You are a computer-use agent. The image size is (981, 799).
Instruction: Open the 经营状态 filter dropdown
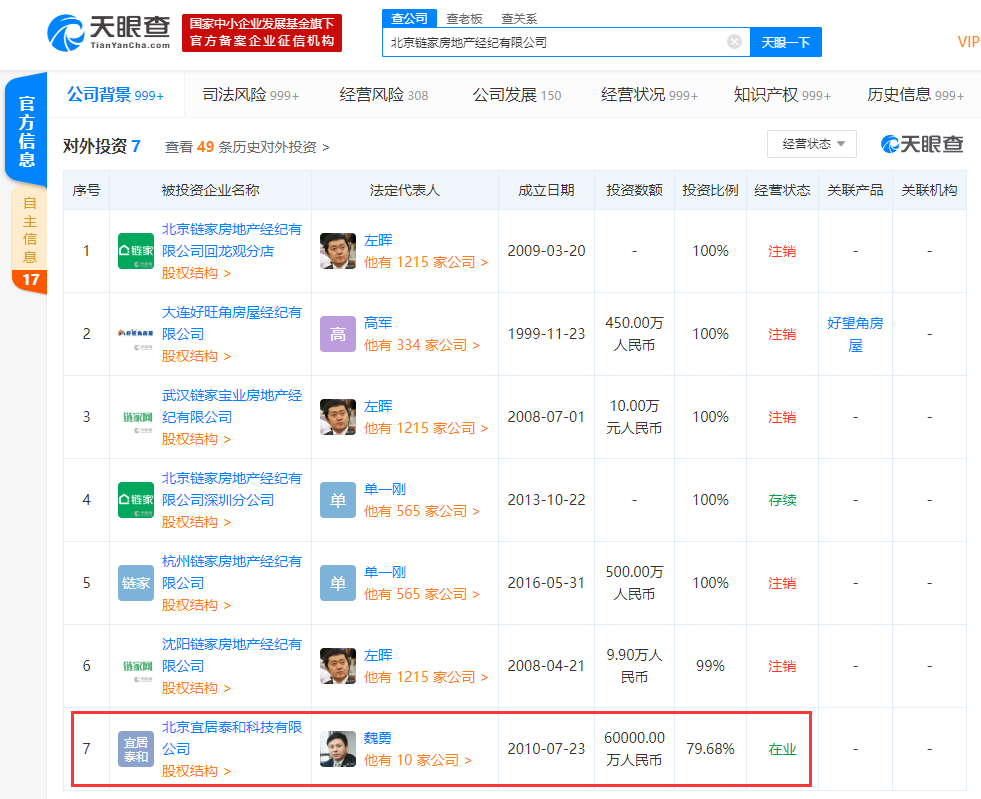(811, 144)
